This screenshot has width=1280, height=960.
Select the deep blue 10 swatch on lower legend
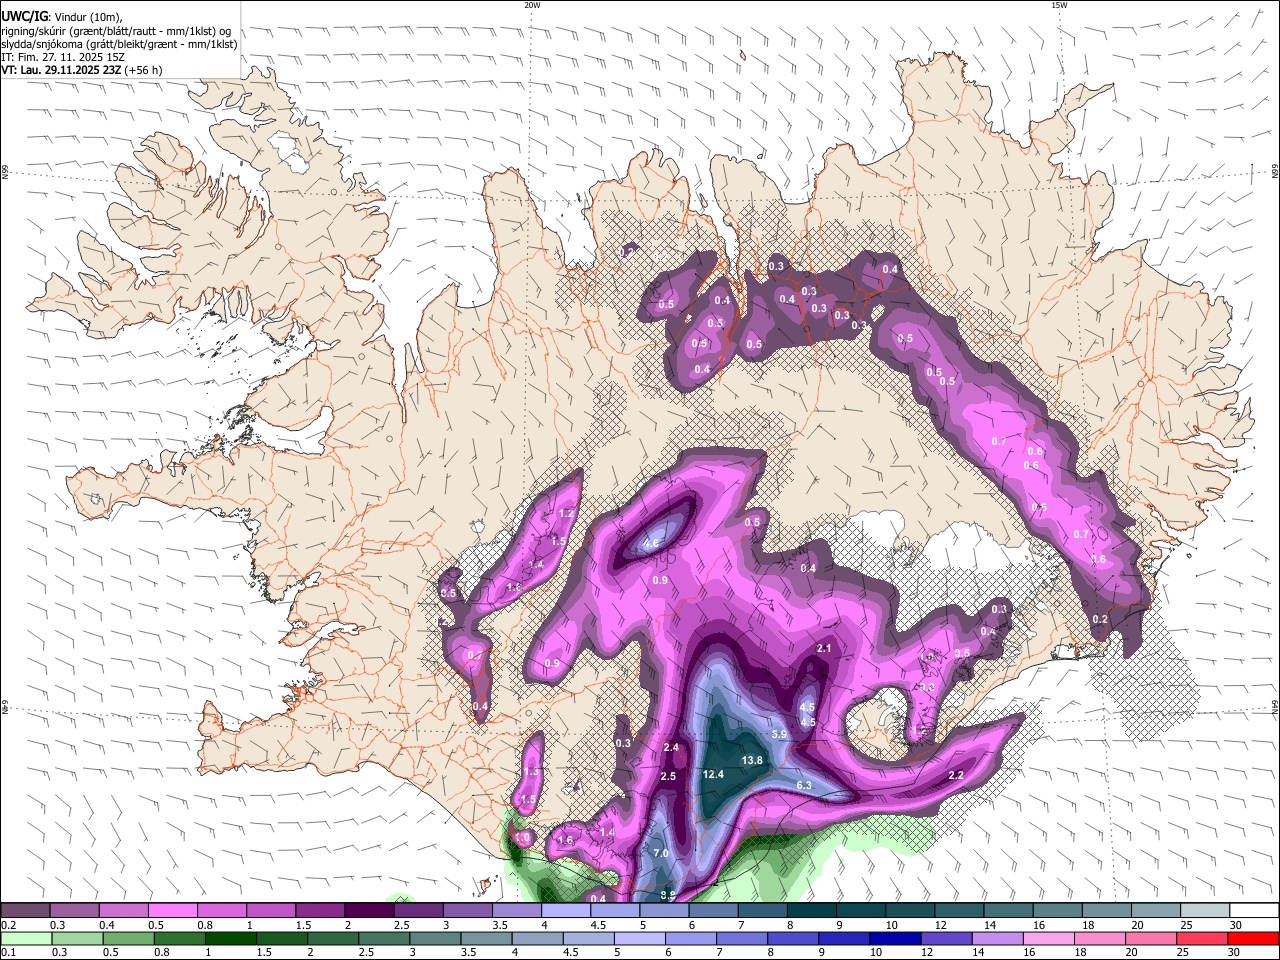tap(894, 938)
